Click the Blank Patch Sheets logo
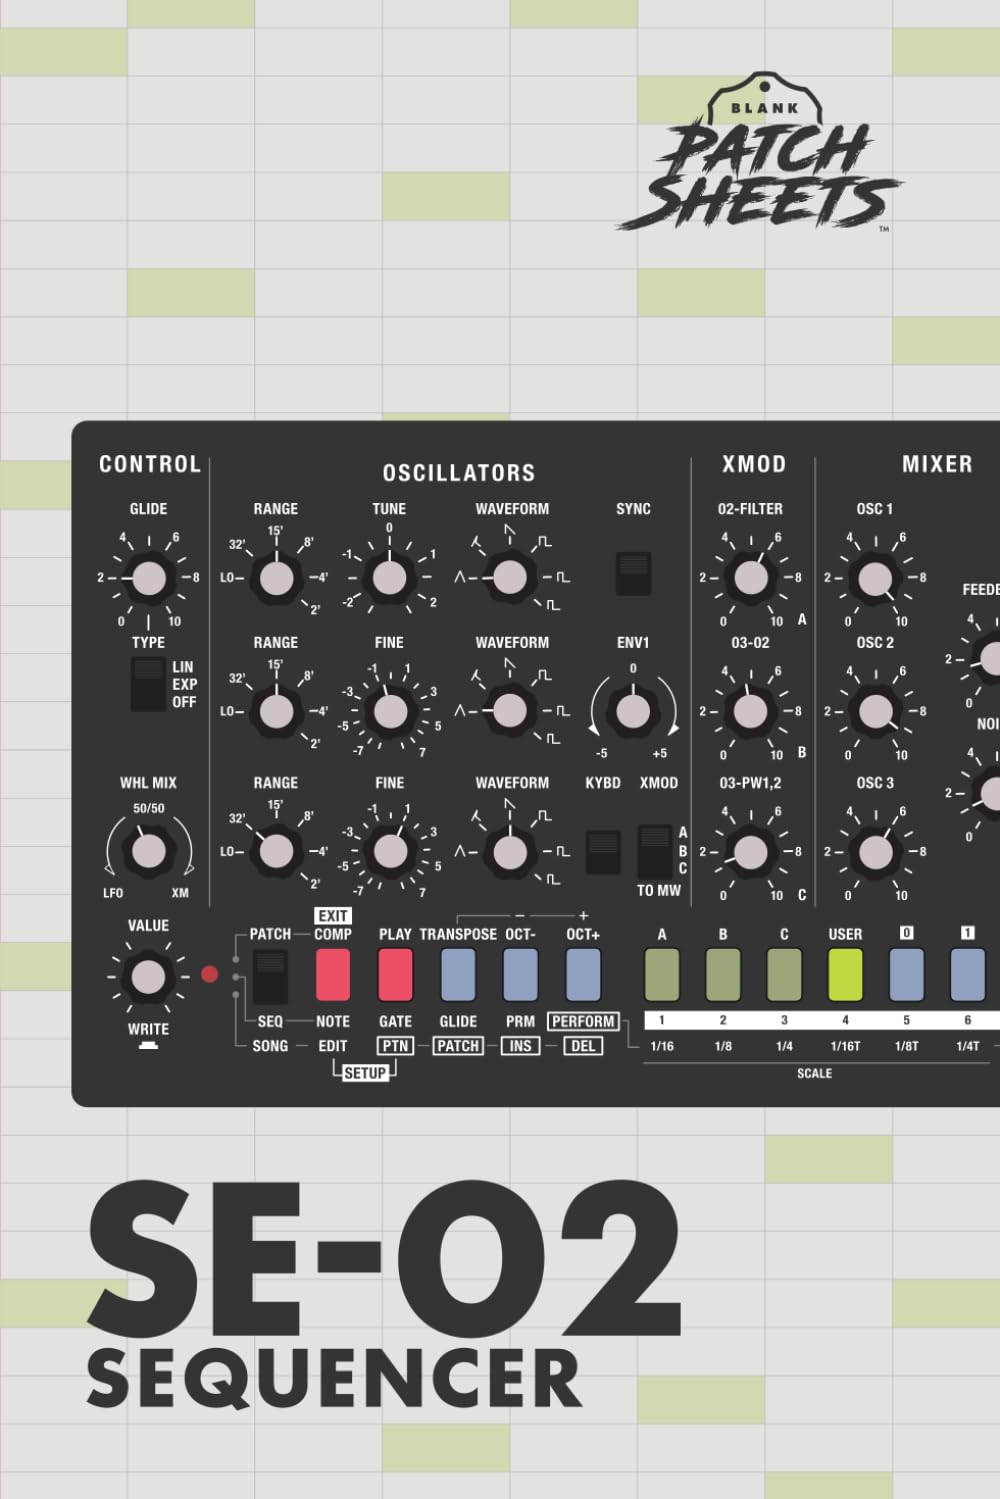Screen dimensions: 1000x1499 pos(758,153)
